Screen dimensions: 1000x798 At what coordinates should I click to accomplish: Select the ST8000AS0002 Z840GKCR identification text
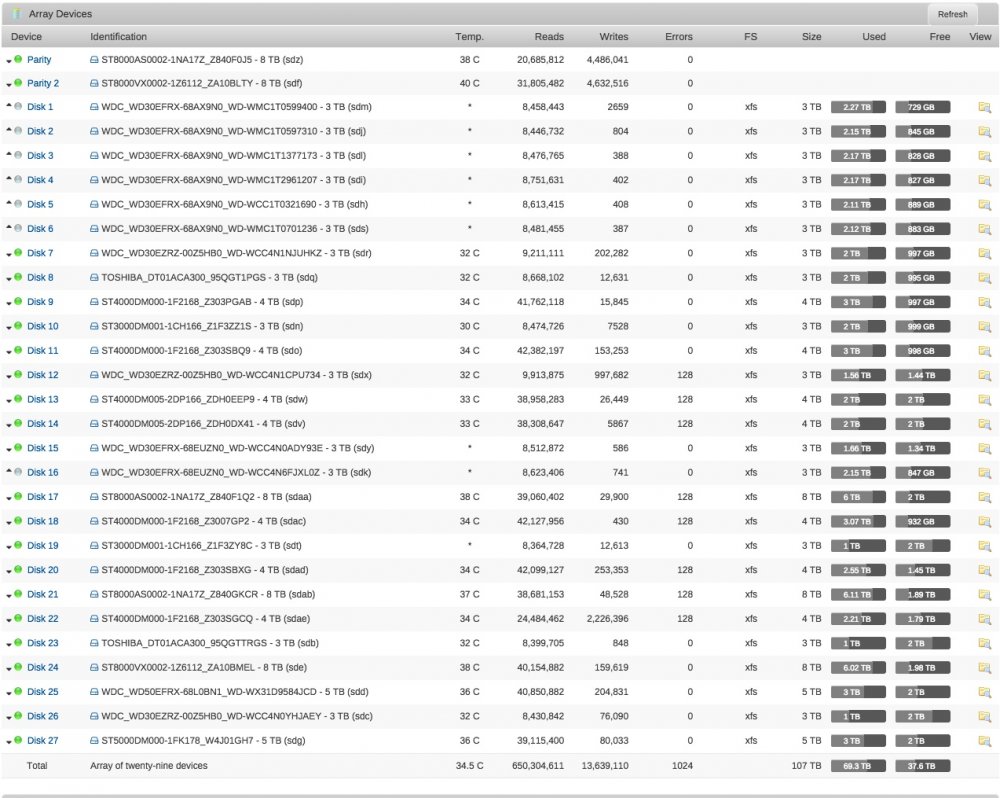(209, 594)
